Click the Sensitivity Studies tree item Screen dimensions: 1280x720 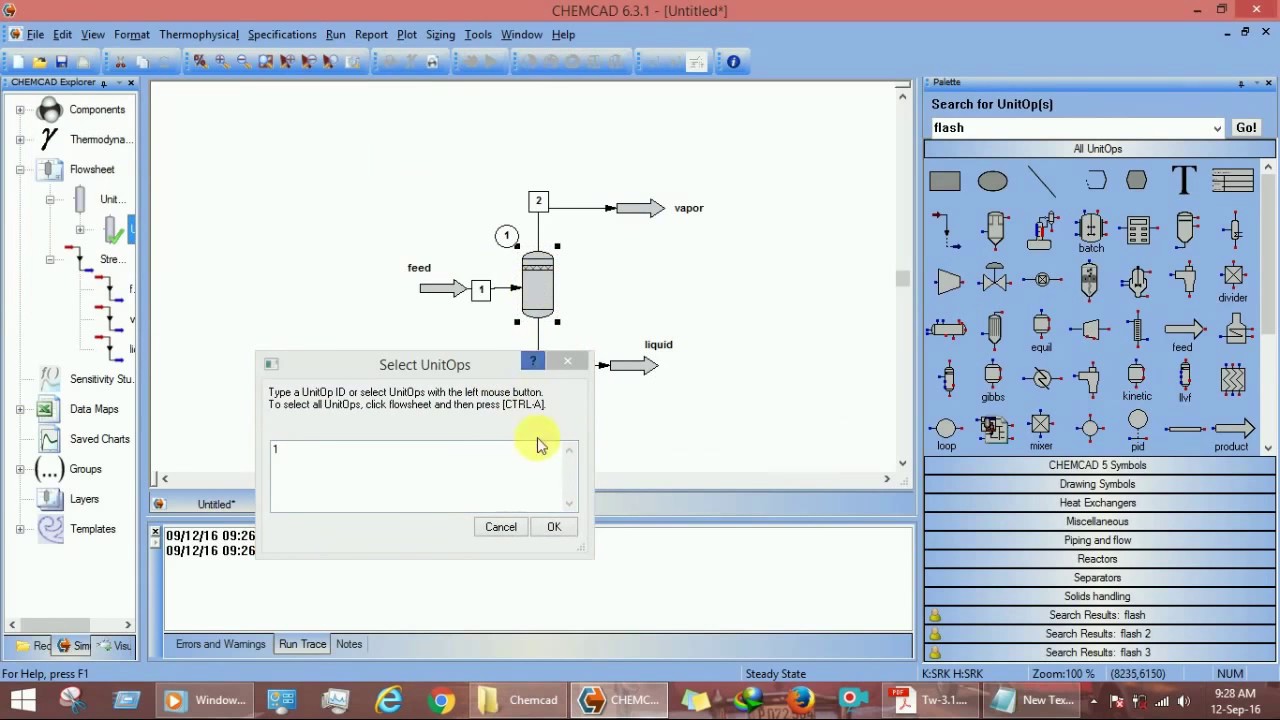[x=101, y=379]
